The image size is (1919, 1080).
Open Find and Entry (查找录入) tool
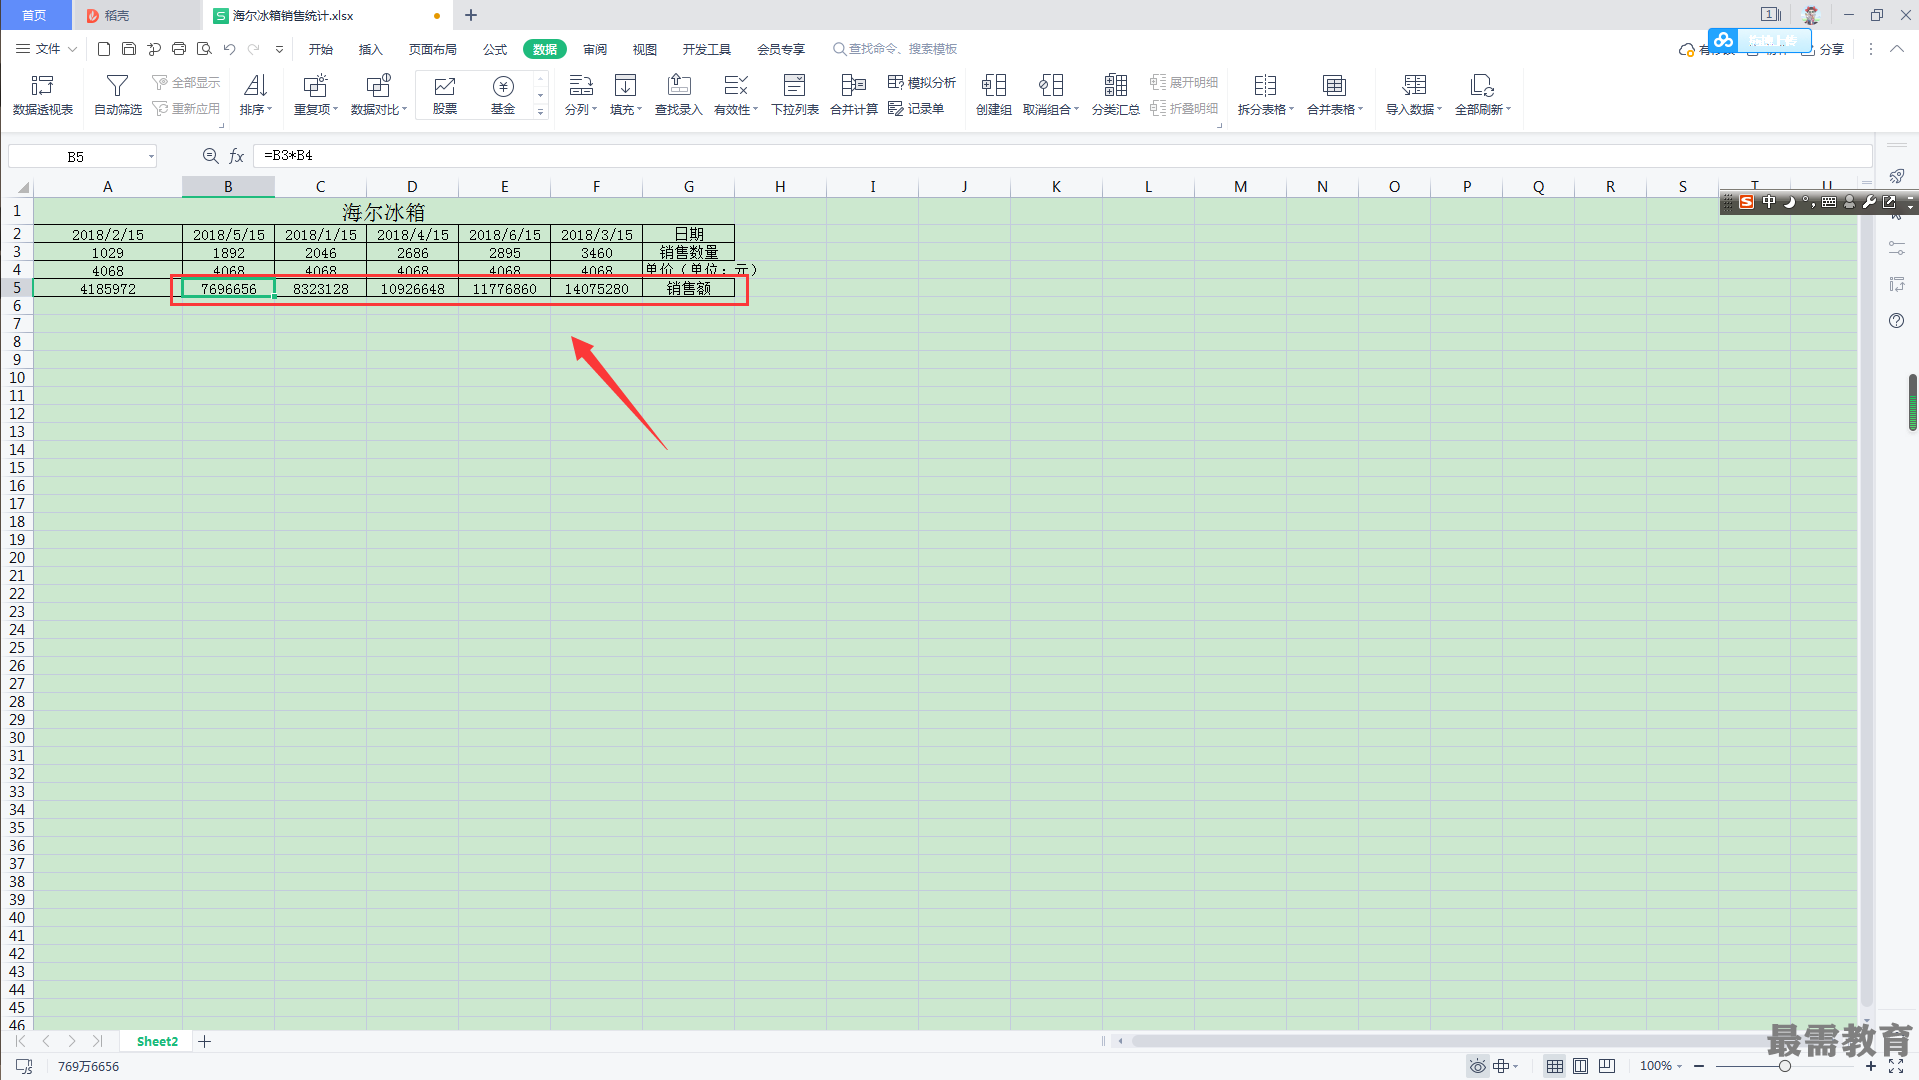tap(679, 95)
